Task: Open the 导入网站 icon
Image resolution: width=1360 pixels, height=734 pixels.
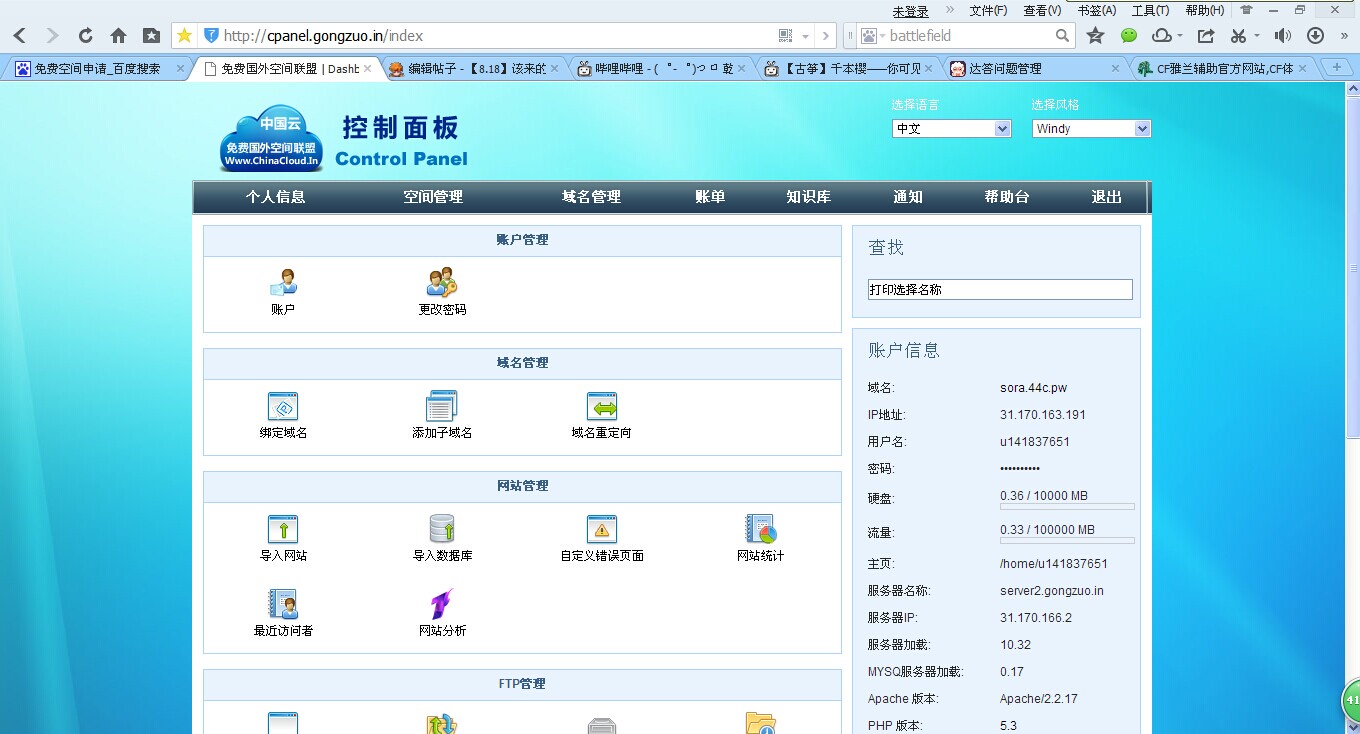Action: click(x=283, y=529)
